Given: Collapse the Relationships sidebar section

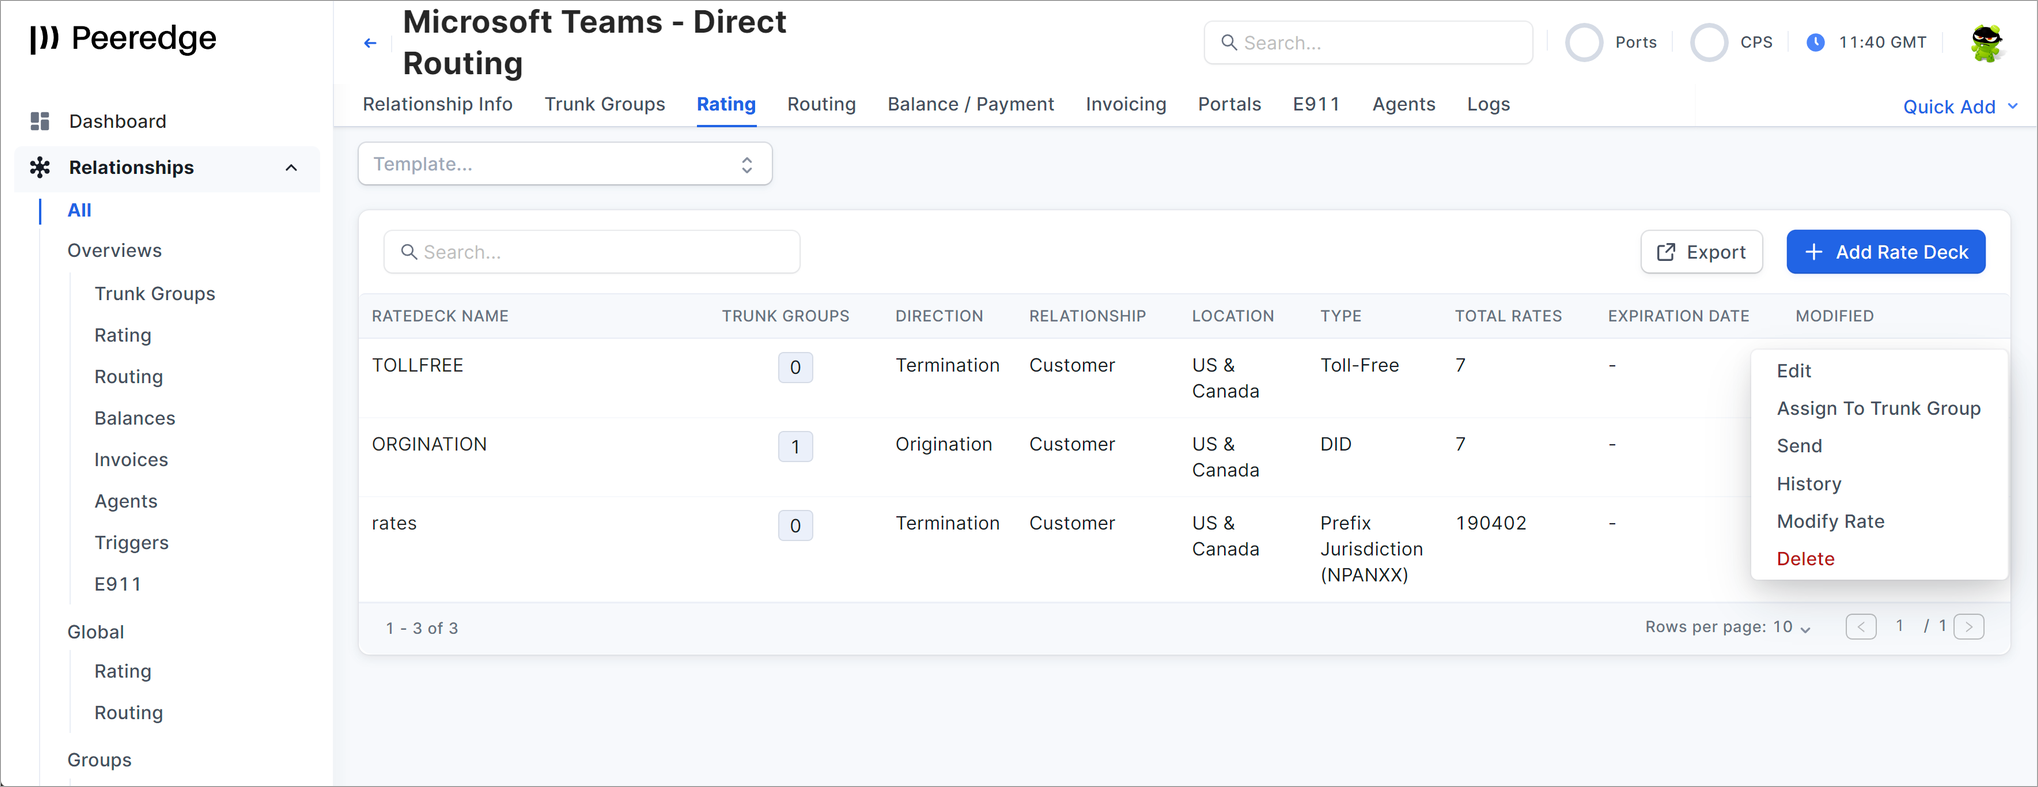Looking at the screenshot, I should click(x=291, y=167).
